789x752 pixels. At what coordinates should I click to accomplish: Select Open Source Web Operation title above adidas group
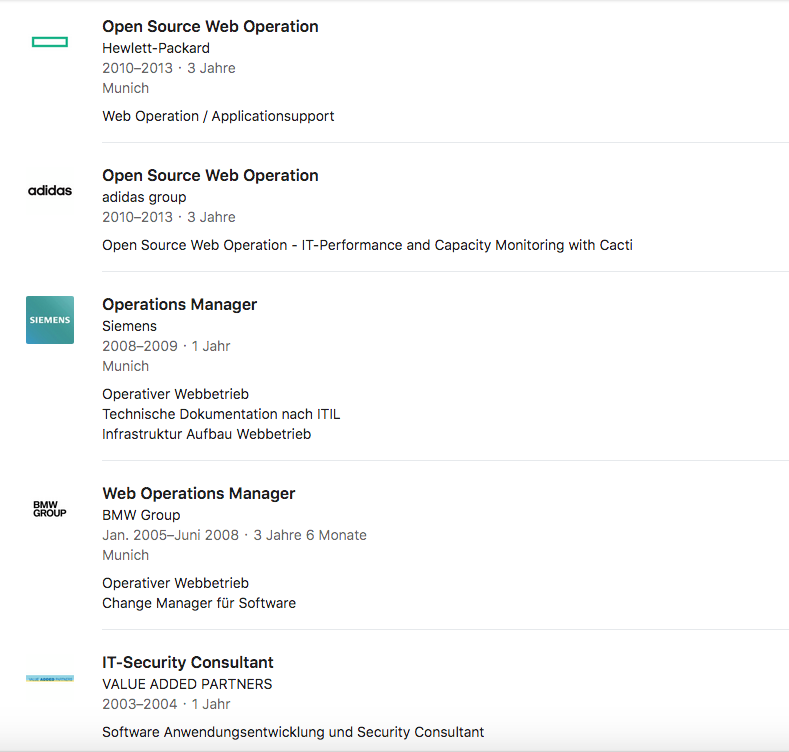[210, 176]
